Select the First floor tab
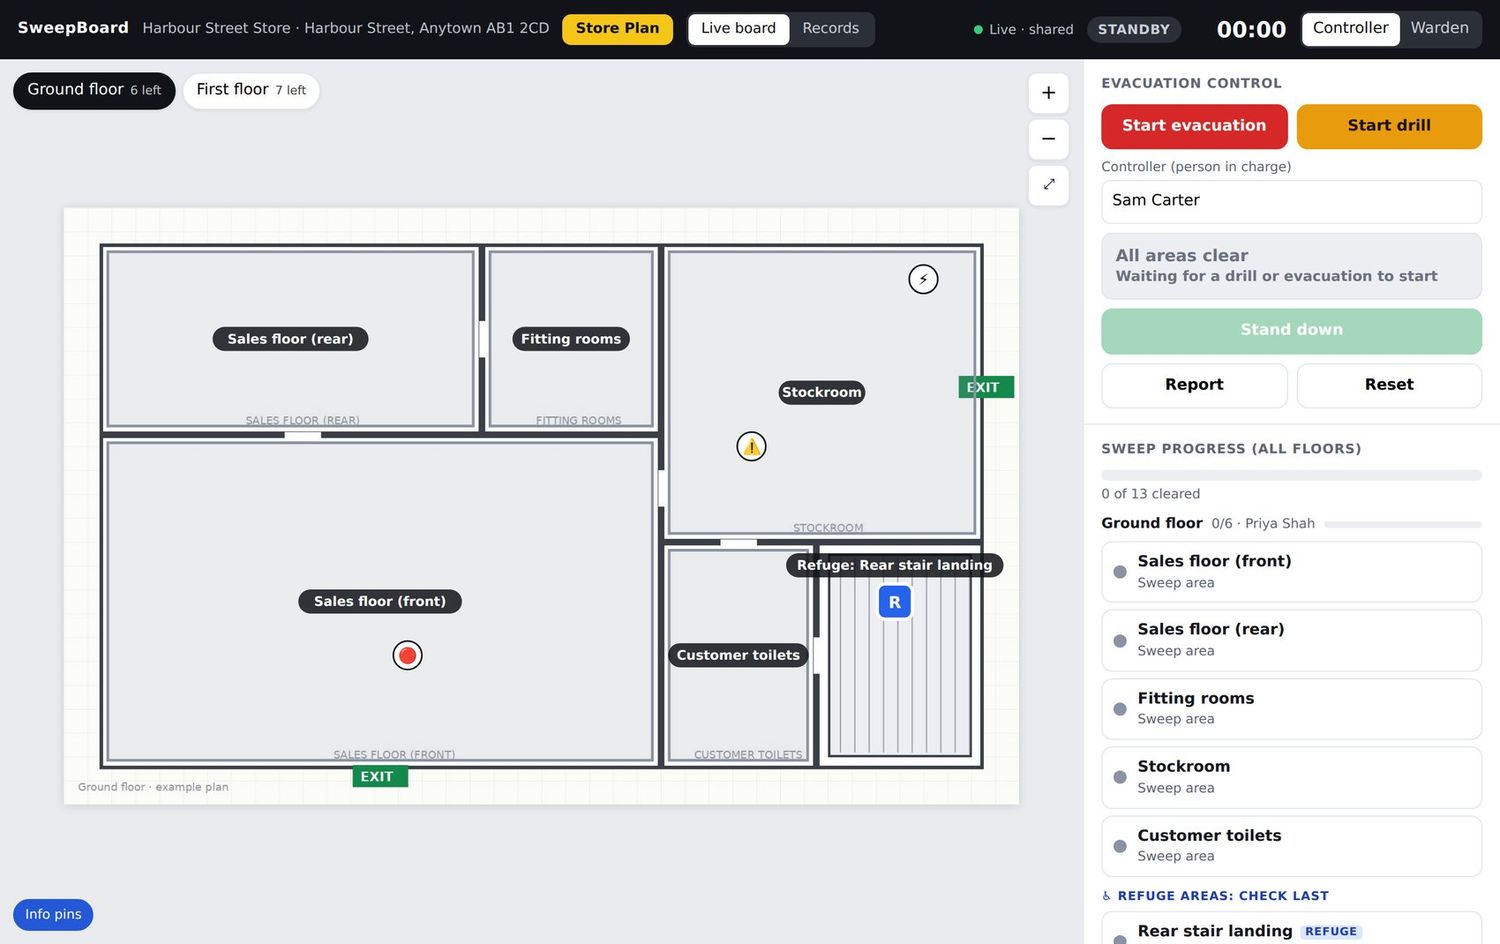 coord(251,90)
